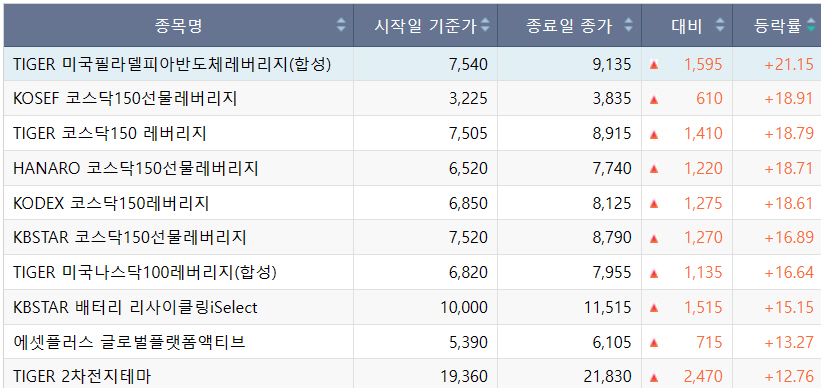The height and width of the screenshot is (388, 821).
Task: Click change value 1,410
Action: pyautogui.click(x=703, y=134)
